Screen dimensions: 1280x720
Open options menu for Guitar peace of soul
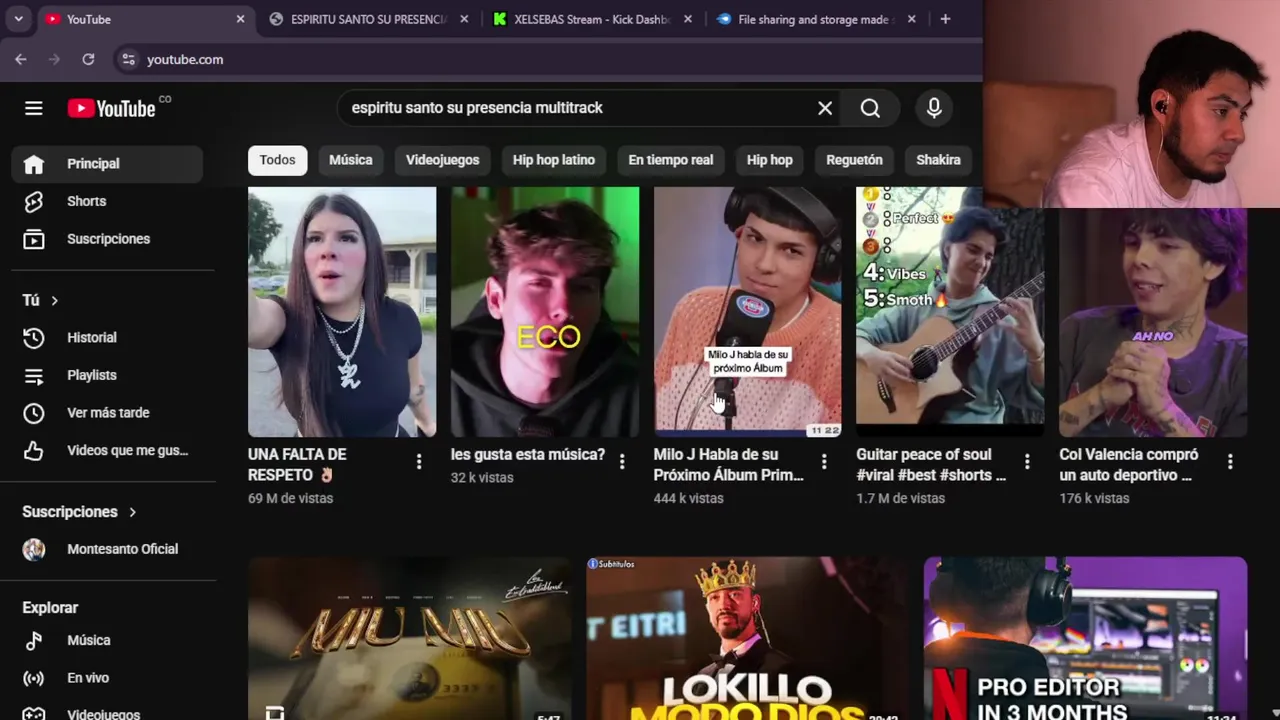[x=1027, y=461]
